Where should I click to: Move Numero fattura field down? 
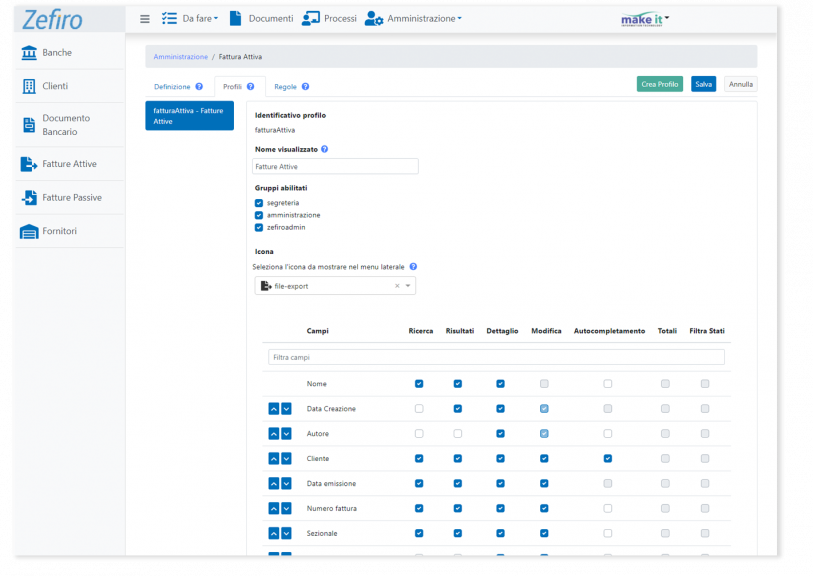click(286, 508)
